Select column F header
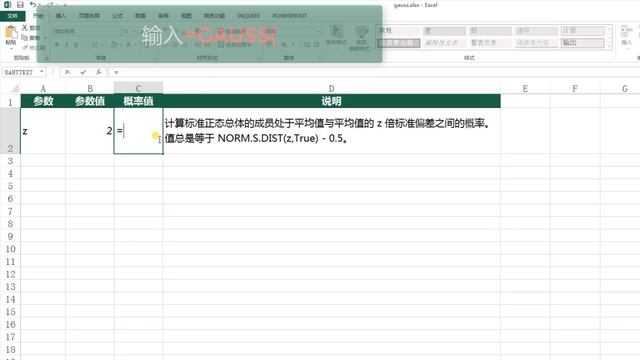This screenshot has height=360, width=640. pyautogui.click(x=575, y=89)
